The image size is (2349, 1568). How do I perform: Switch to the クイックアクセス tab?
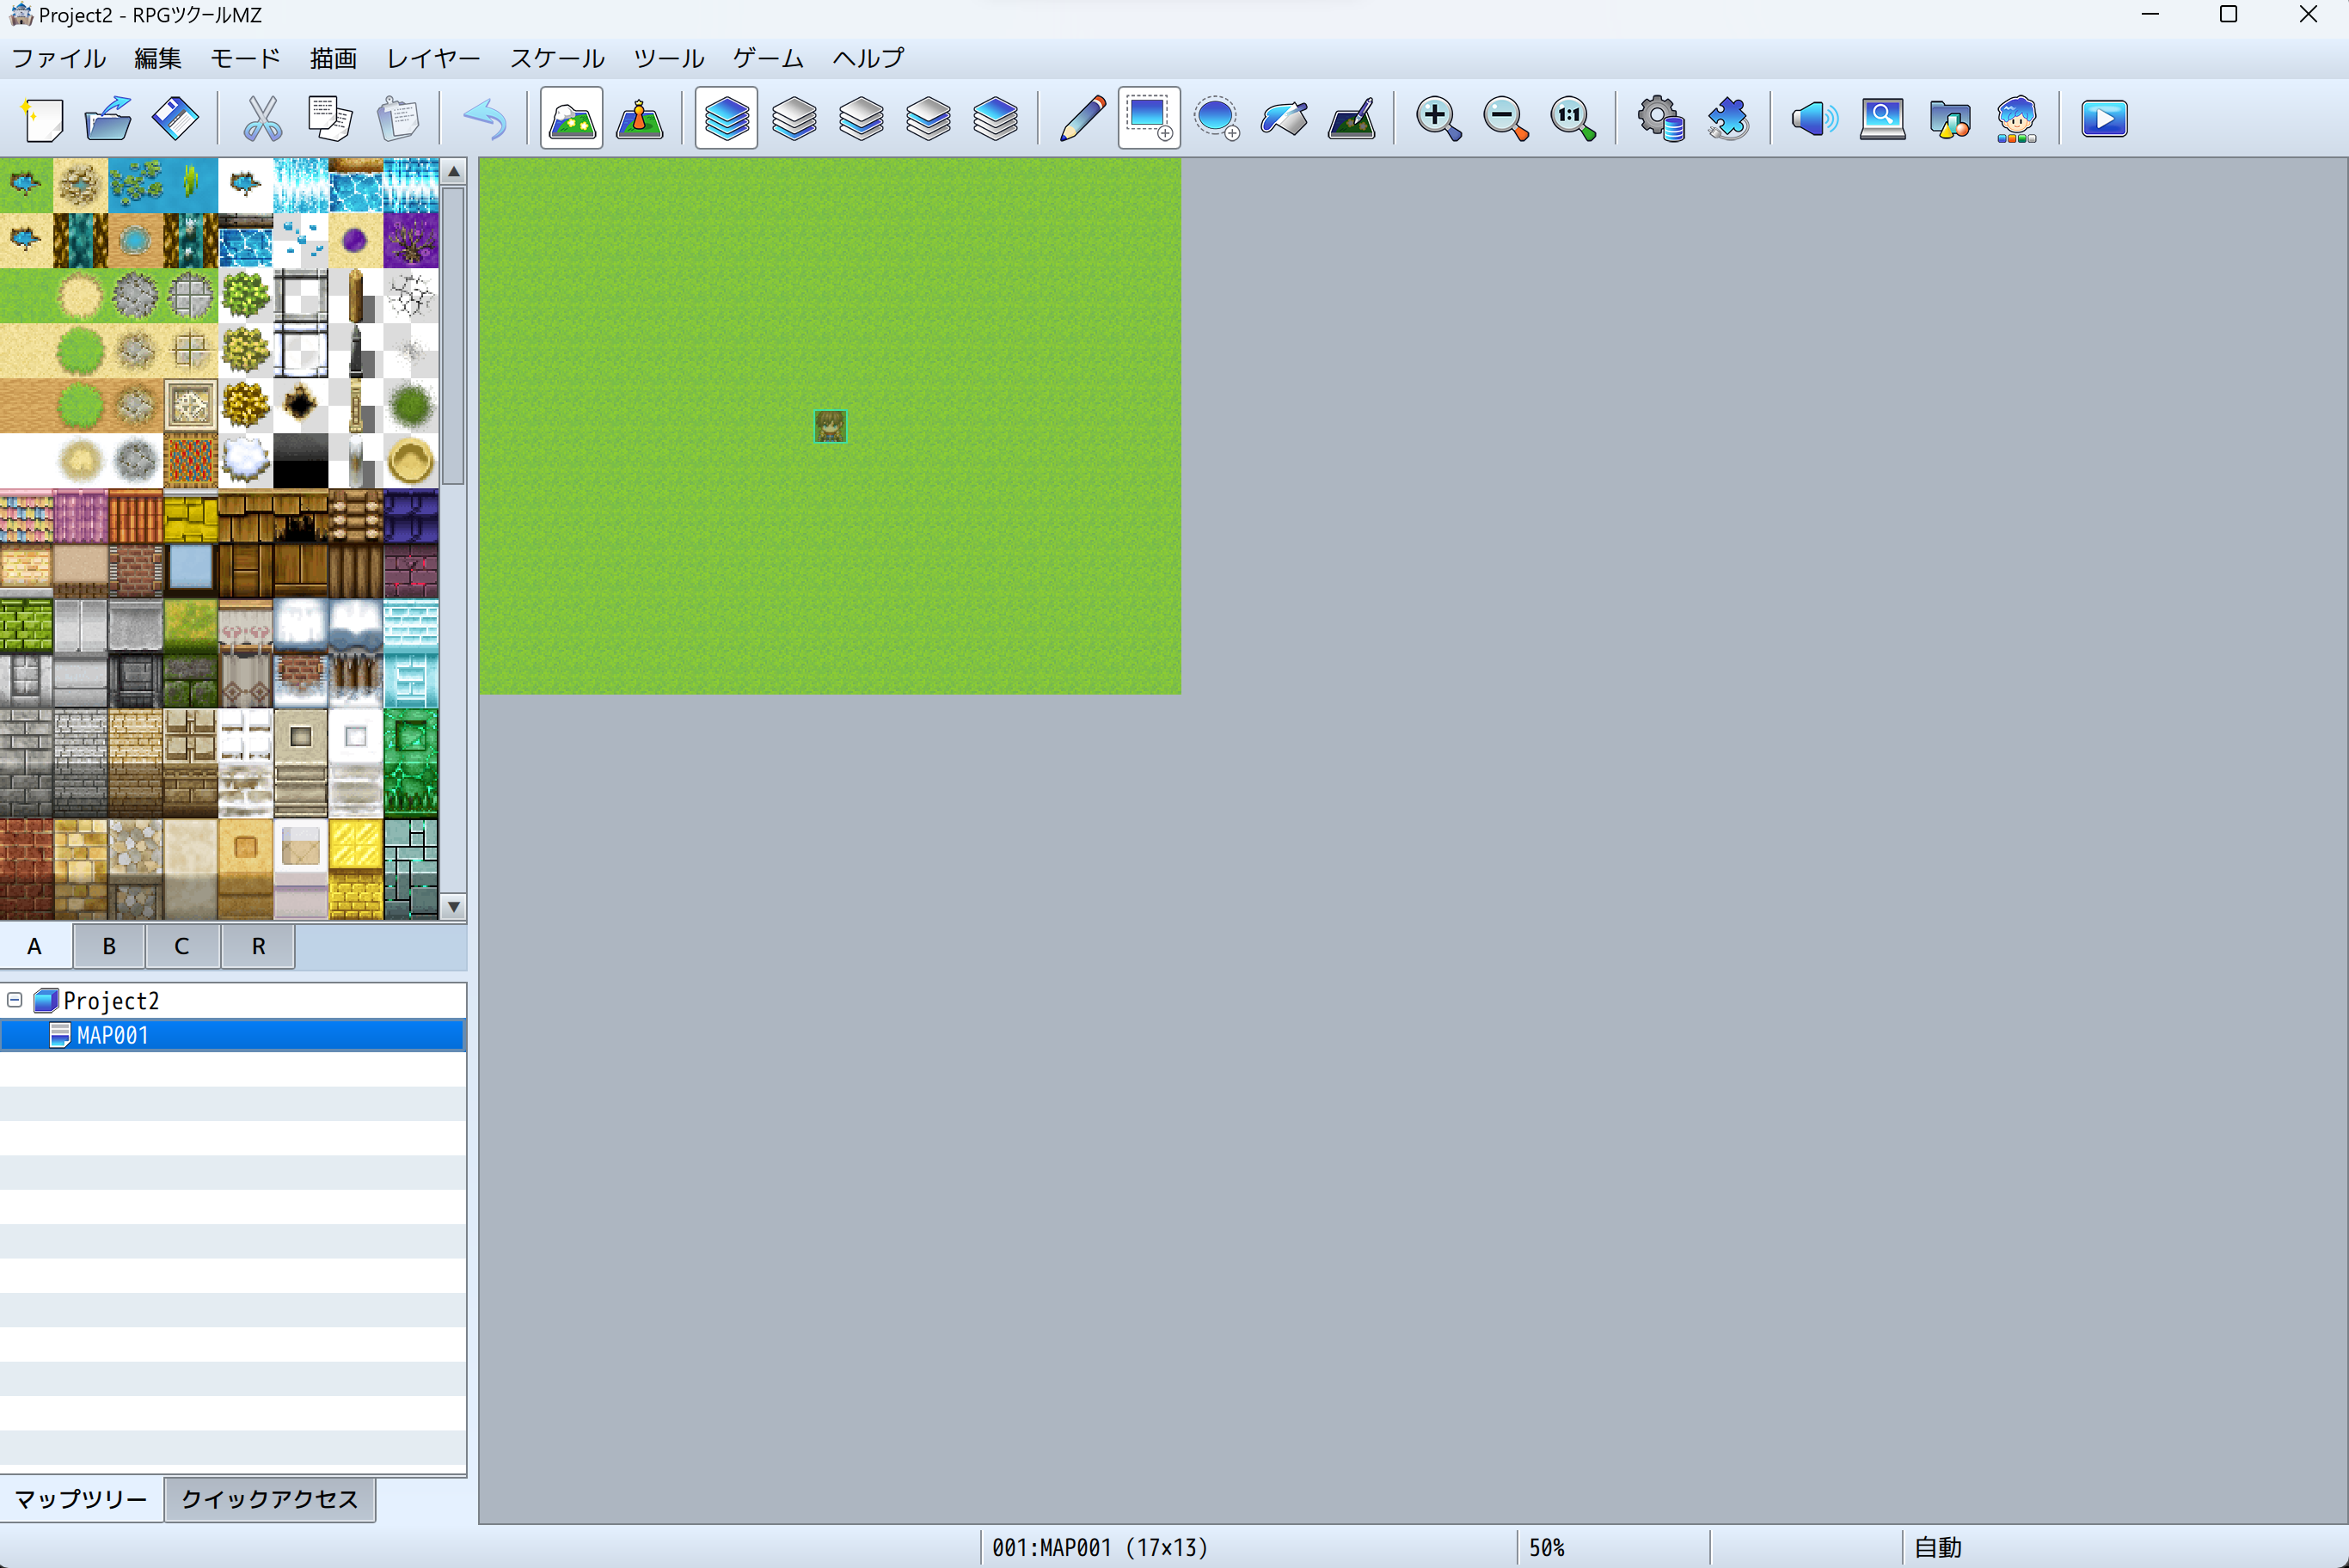pos(269,1498)
